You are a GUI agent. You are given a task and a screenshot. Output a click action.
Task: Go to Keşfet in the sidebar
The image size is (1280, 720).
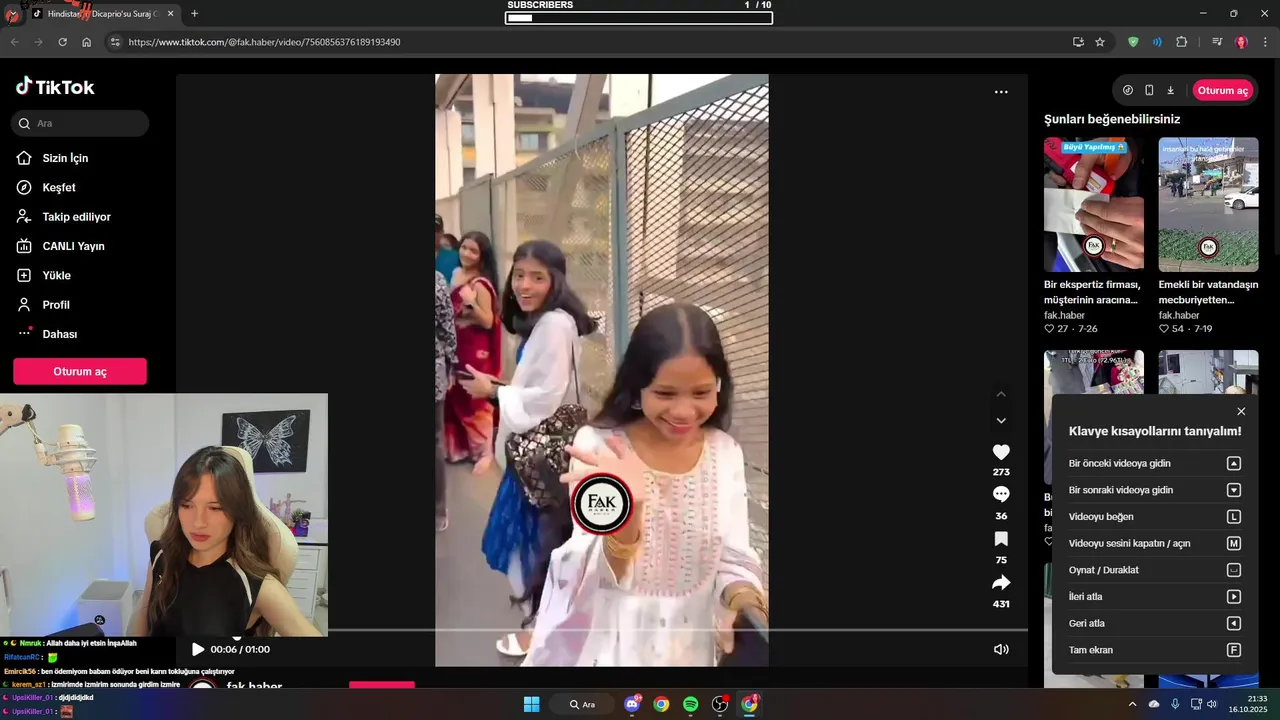59,187
